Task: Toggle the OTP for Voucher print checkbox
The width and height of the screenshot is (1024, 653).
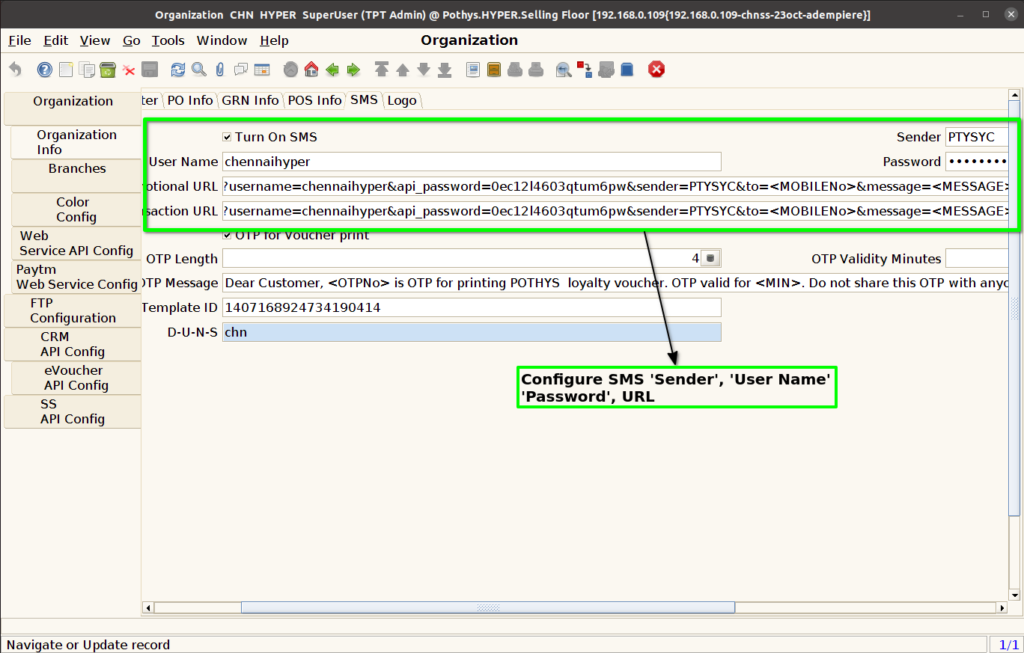Action: [227, 235]
